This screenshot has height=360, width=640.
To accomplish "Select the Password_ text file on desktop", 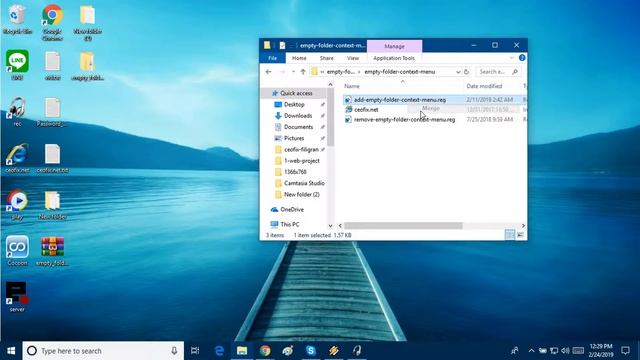I will [52, 112].
